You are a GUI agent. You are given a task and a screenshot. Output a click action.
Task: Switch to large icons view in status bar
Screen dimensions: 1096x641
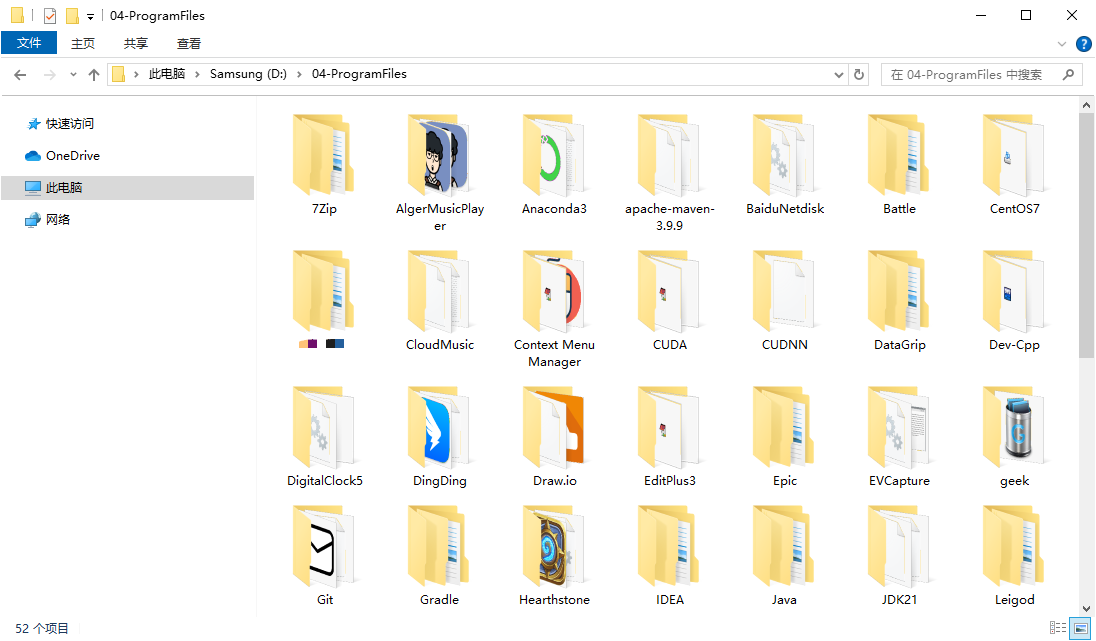(1080, 628)
